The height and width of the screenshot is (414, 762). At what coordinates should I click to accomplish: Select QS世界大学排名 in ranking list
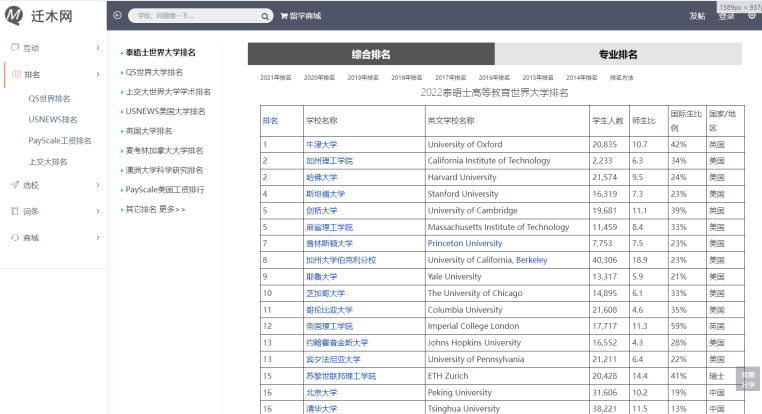click(154, 72)
